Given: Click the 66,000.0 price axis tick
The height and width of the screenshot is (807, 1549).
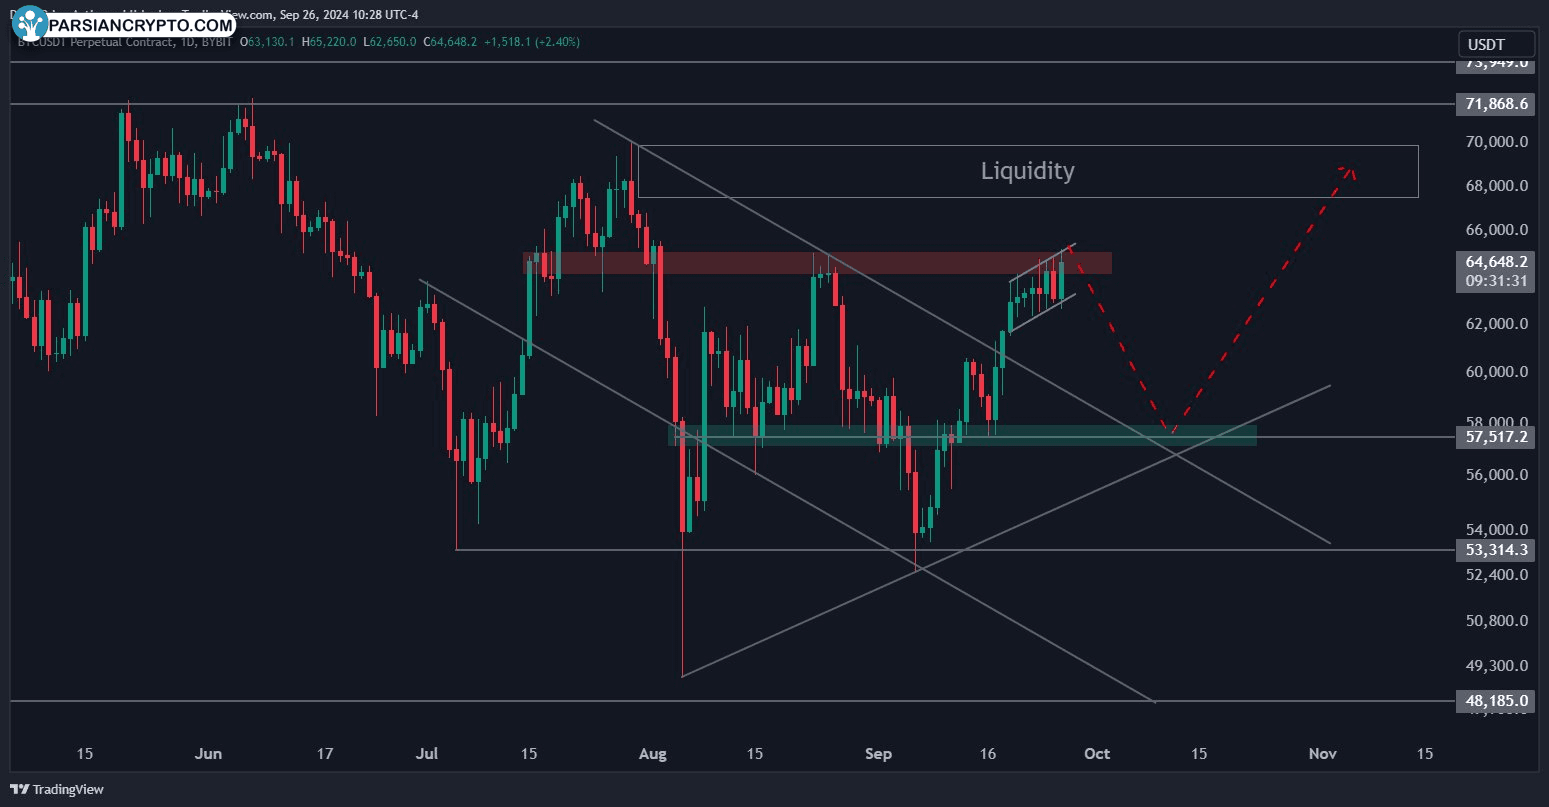Looking at the screenshot, I should pyautogui.click(x=1496, y=230).
